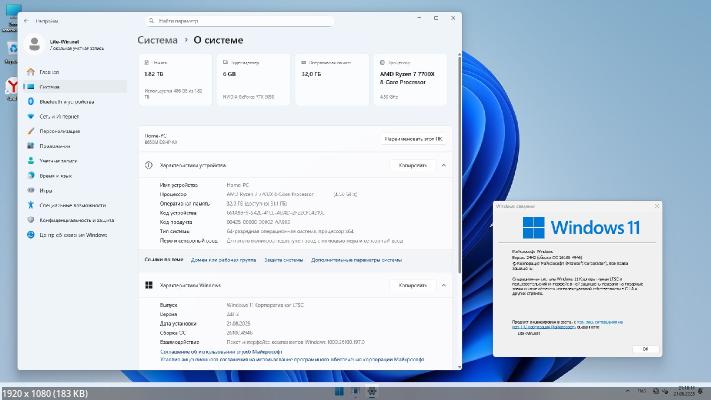
Task: Select the System item in sidebar
Action: pos(50,87)
